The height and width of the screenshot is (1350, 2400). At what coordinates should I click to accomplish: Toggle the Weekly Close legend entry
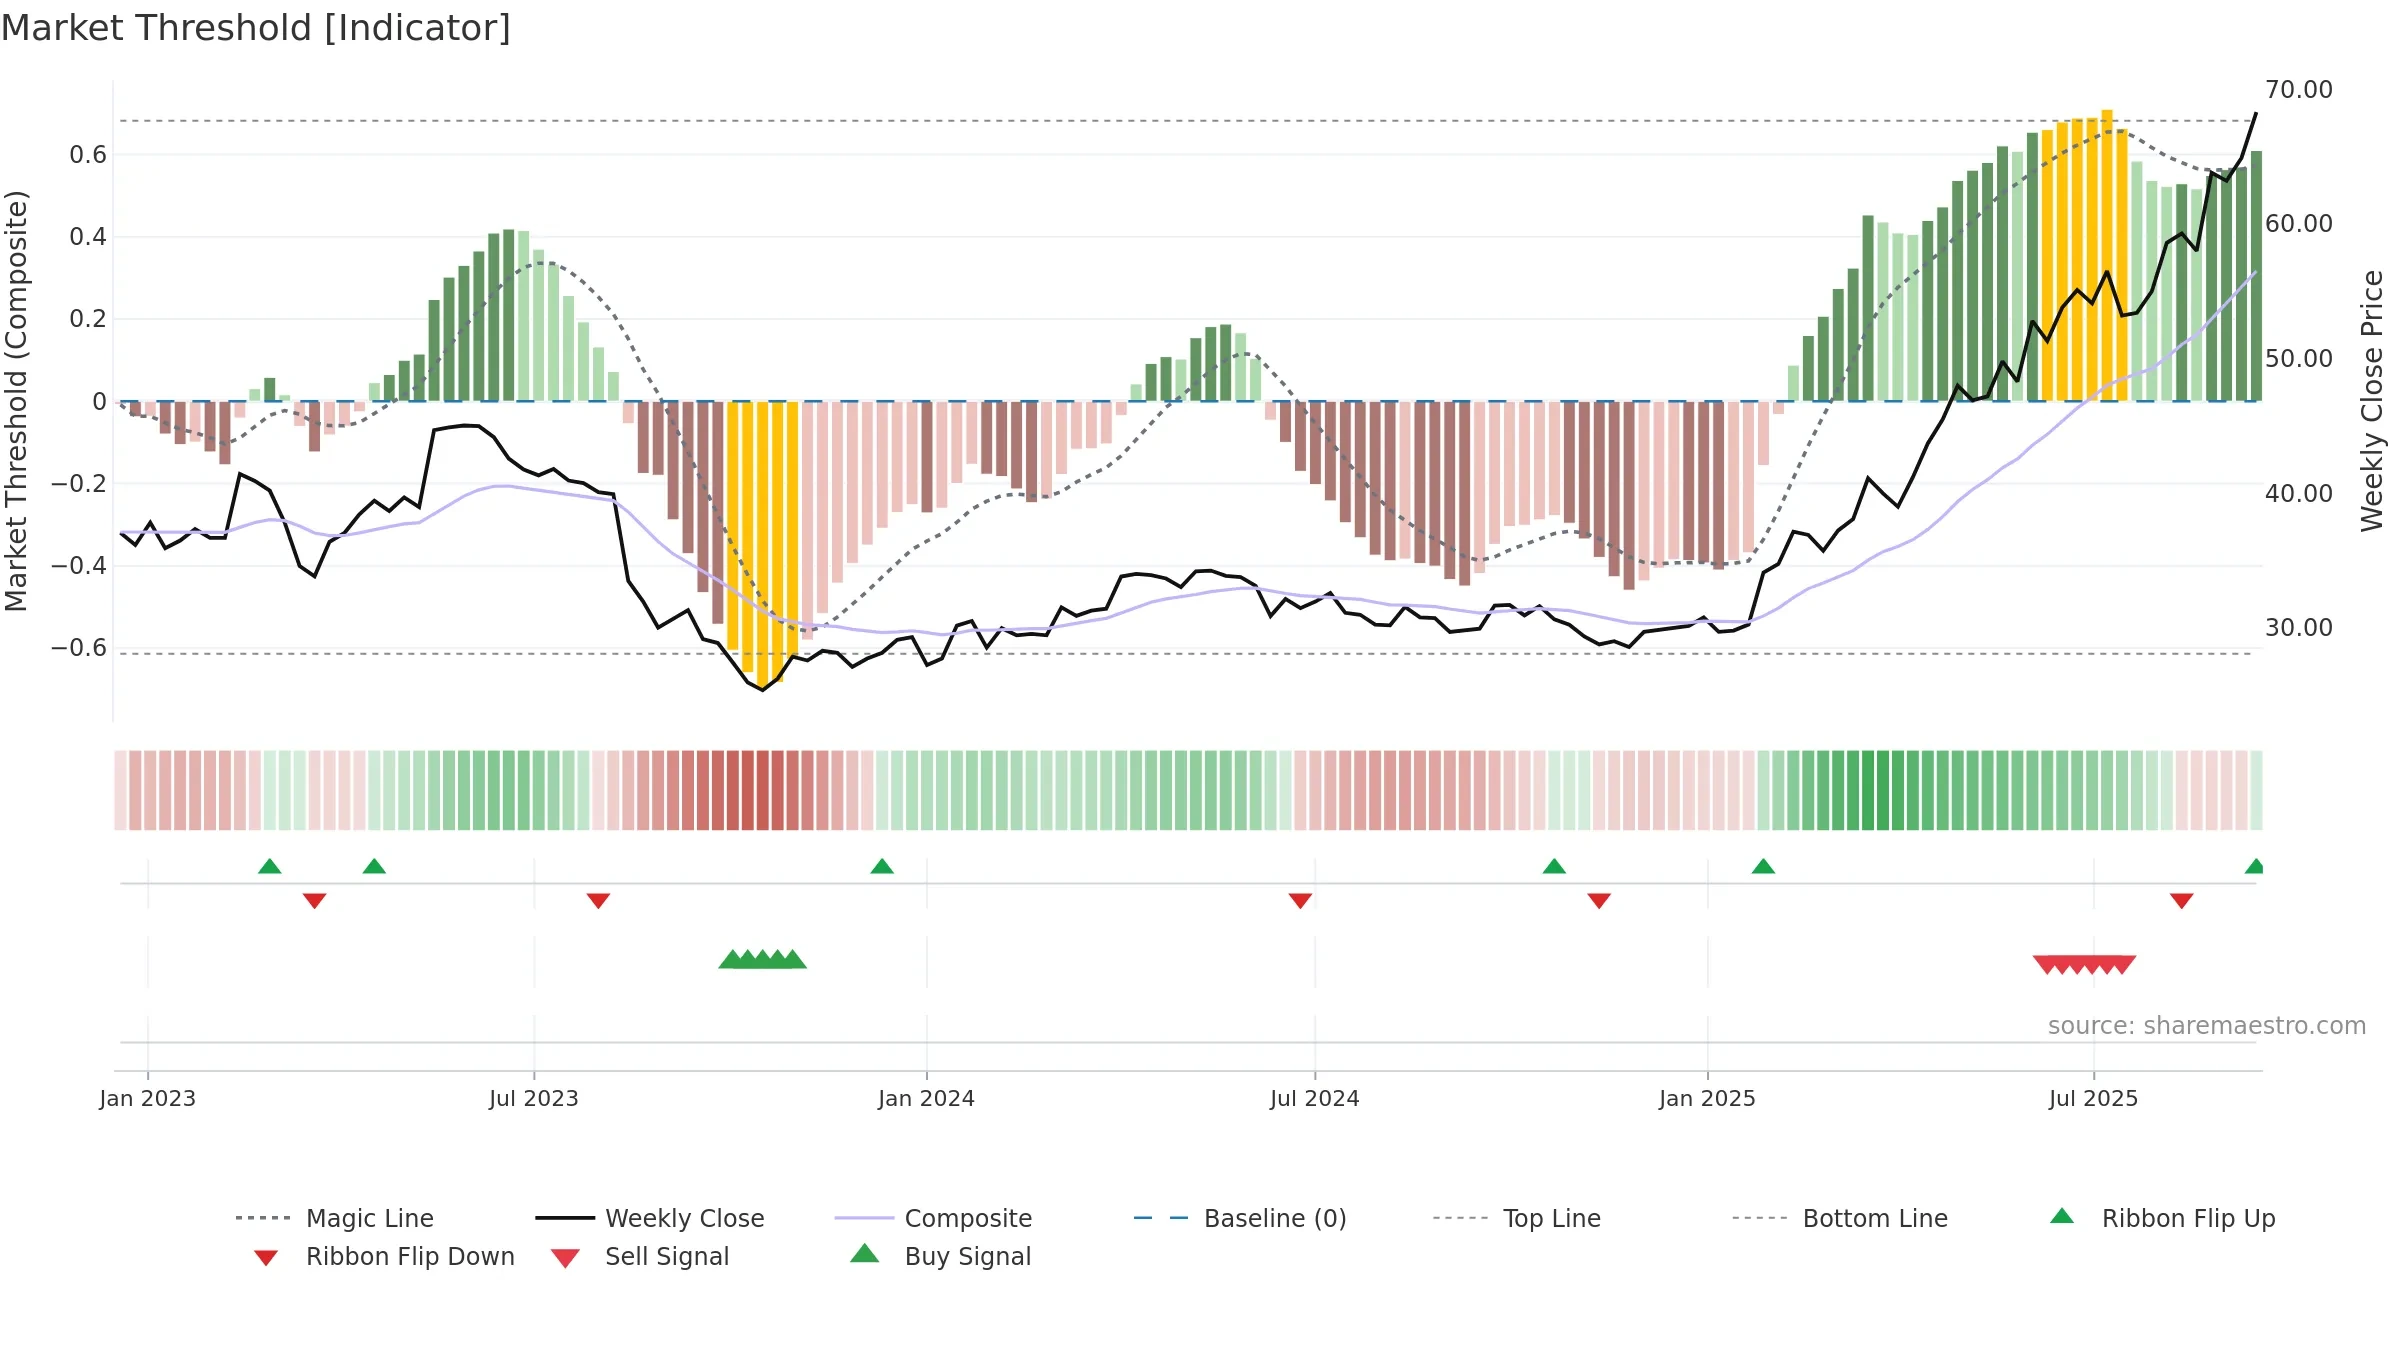pos(650,1218)
